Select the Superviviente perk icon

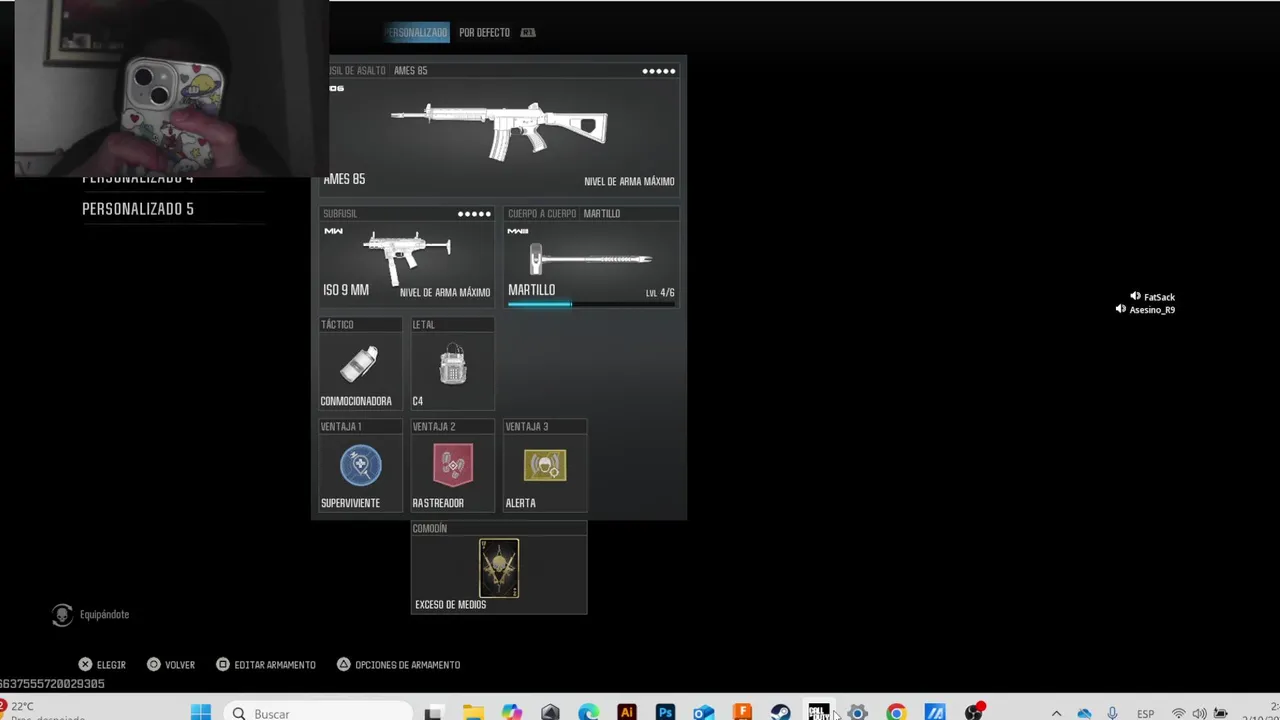(360, 465)
